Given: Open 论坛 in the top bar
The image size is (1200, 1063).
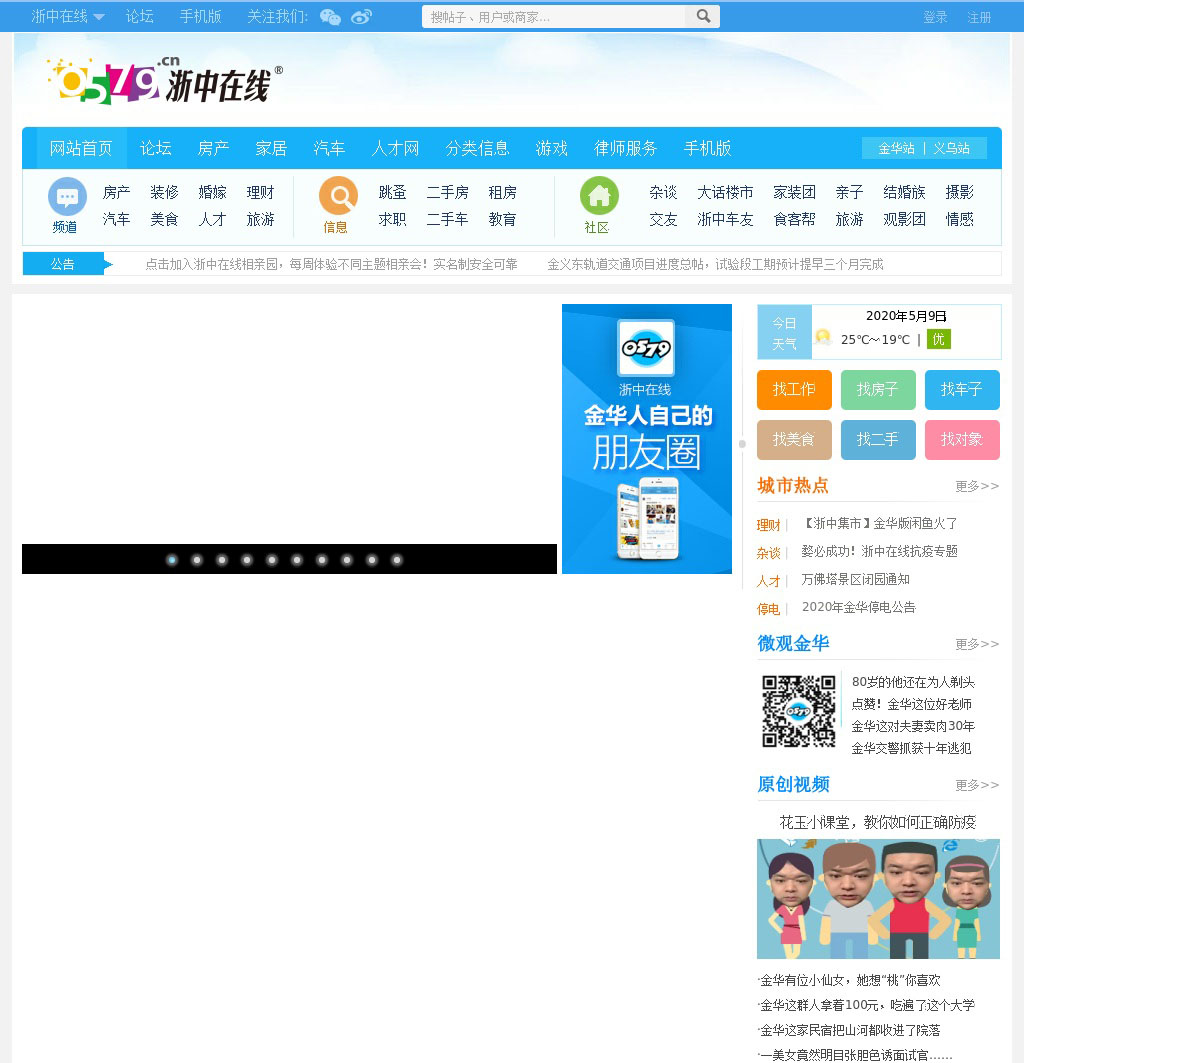Looking at the screenshot, I should point(140,16).
